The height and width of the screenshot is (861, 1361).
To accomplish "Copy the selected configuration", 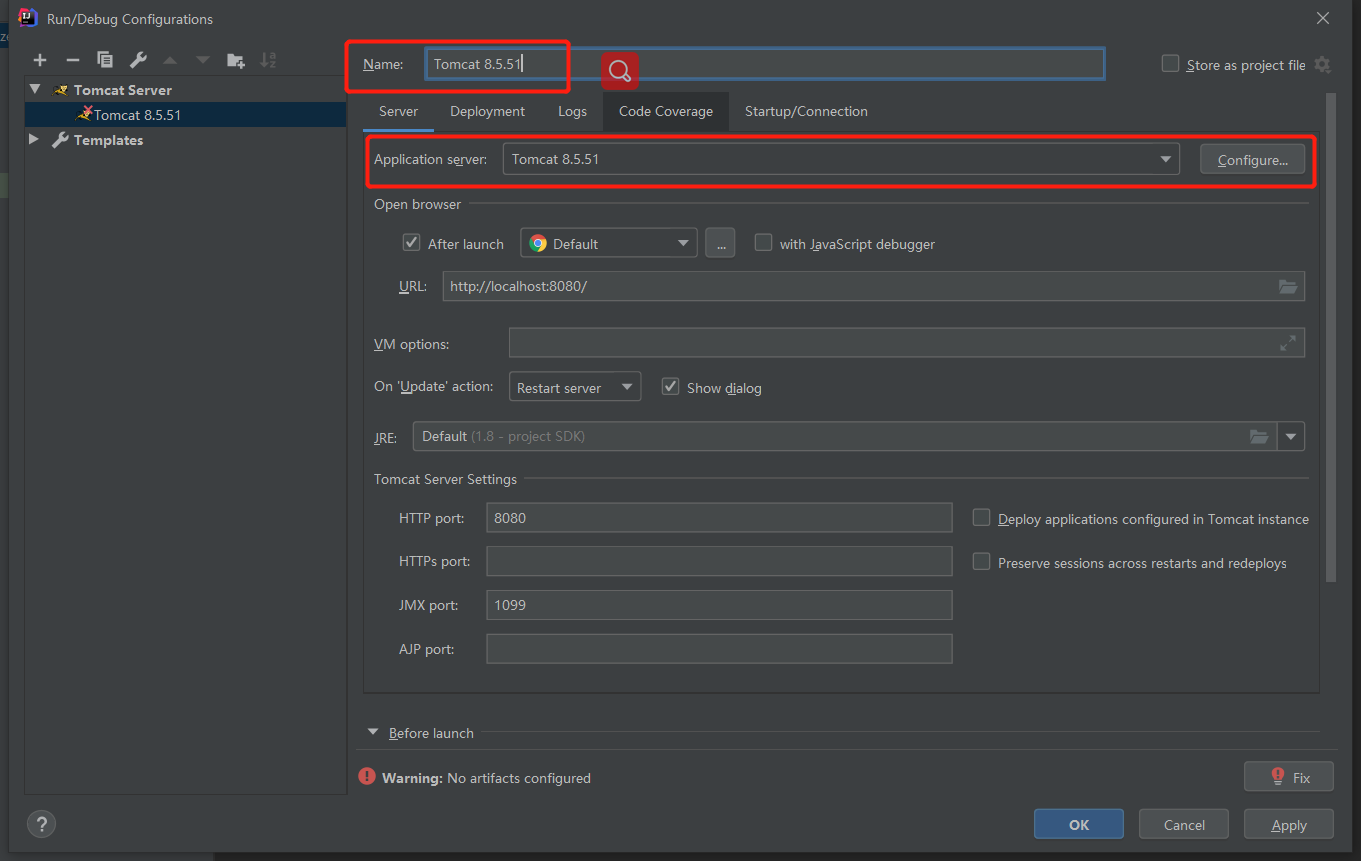I will [105, 60].
